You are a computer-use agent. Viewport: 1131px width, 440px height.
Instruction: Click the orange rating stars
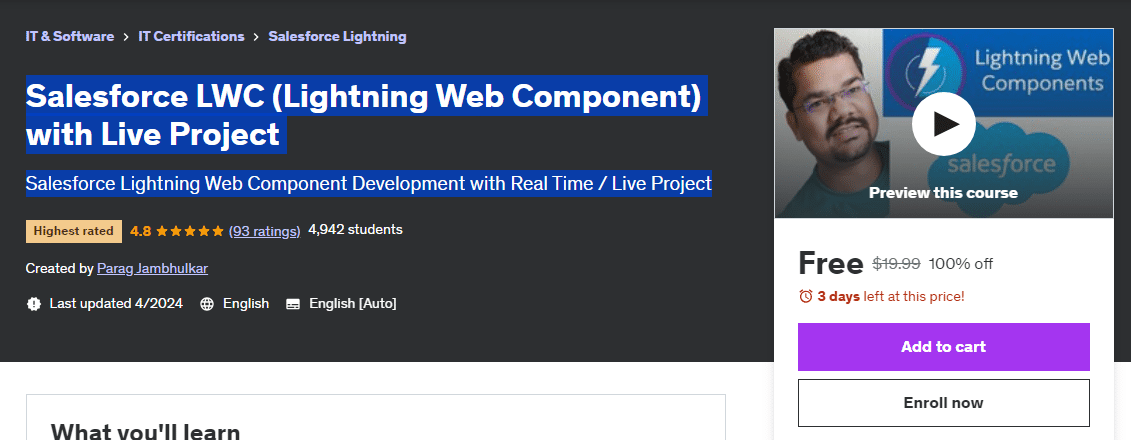point(190,231)
